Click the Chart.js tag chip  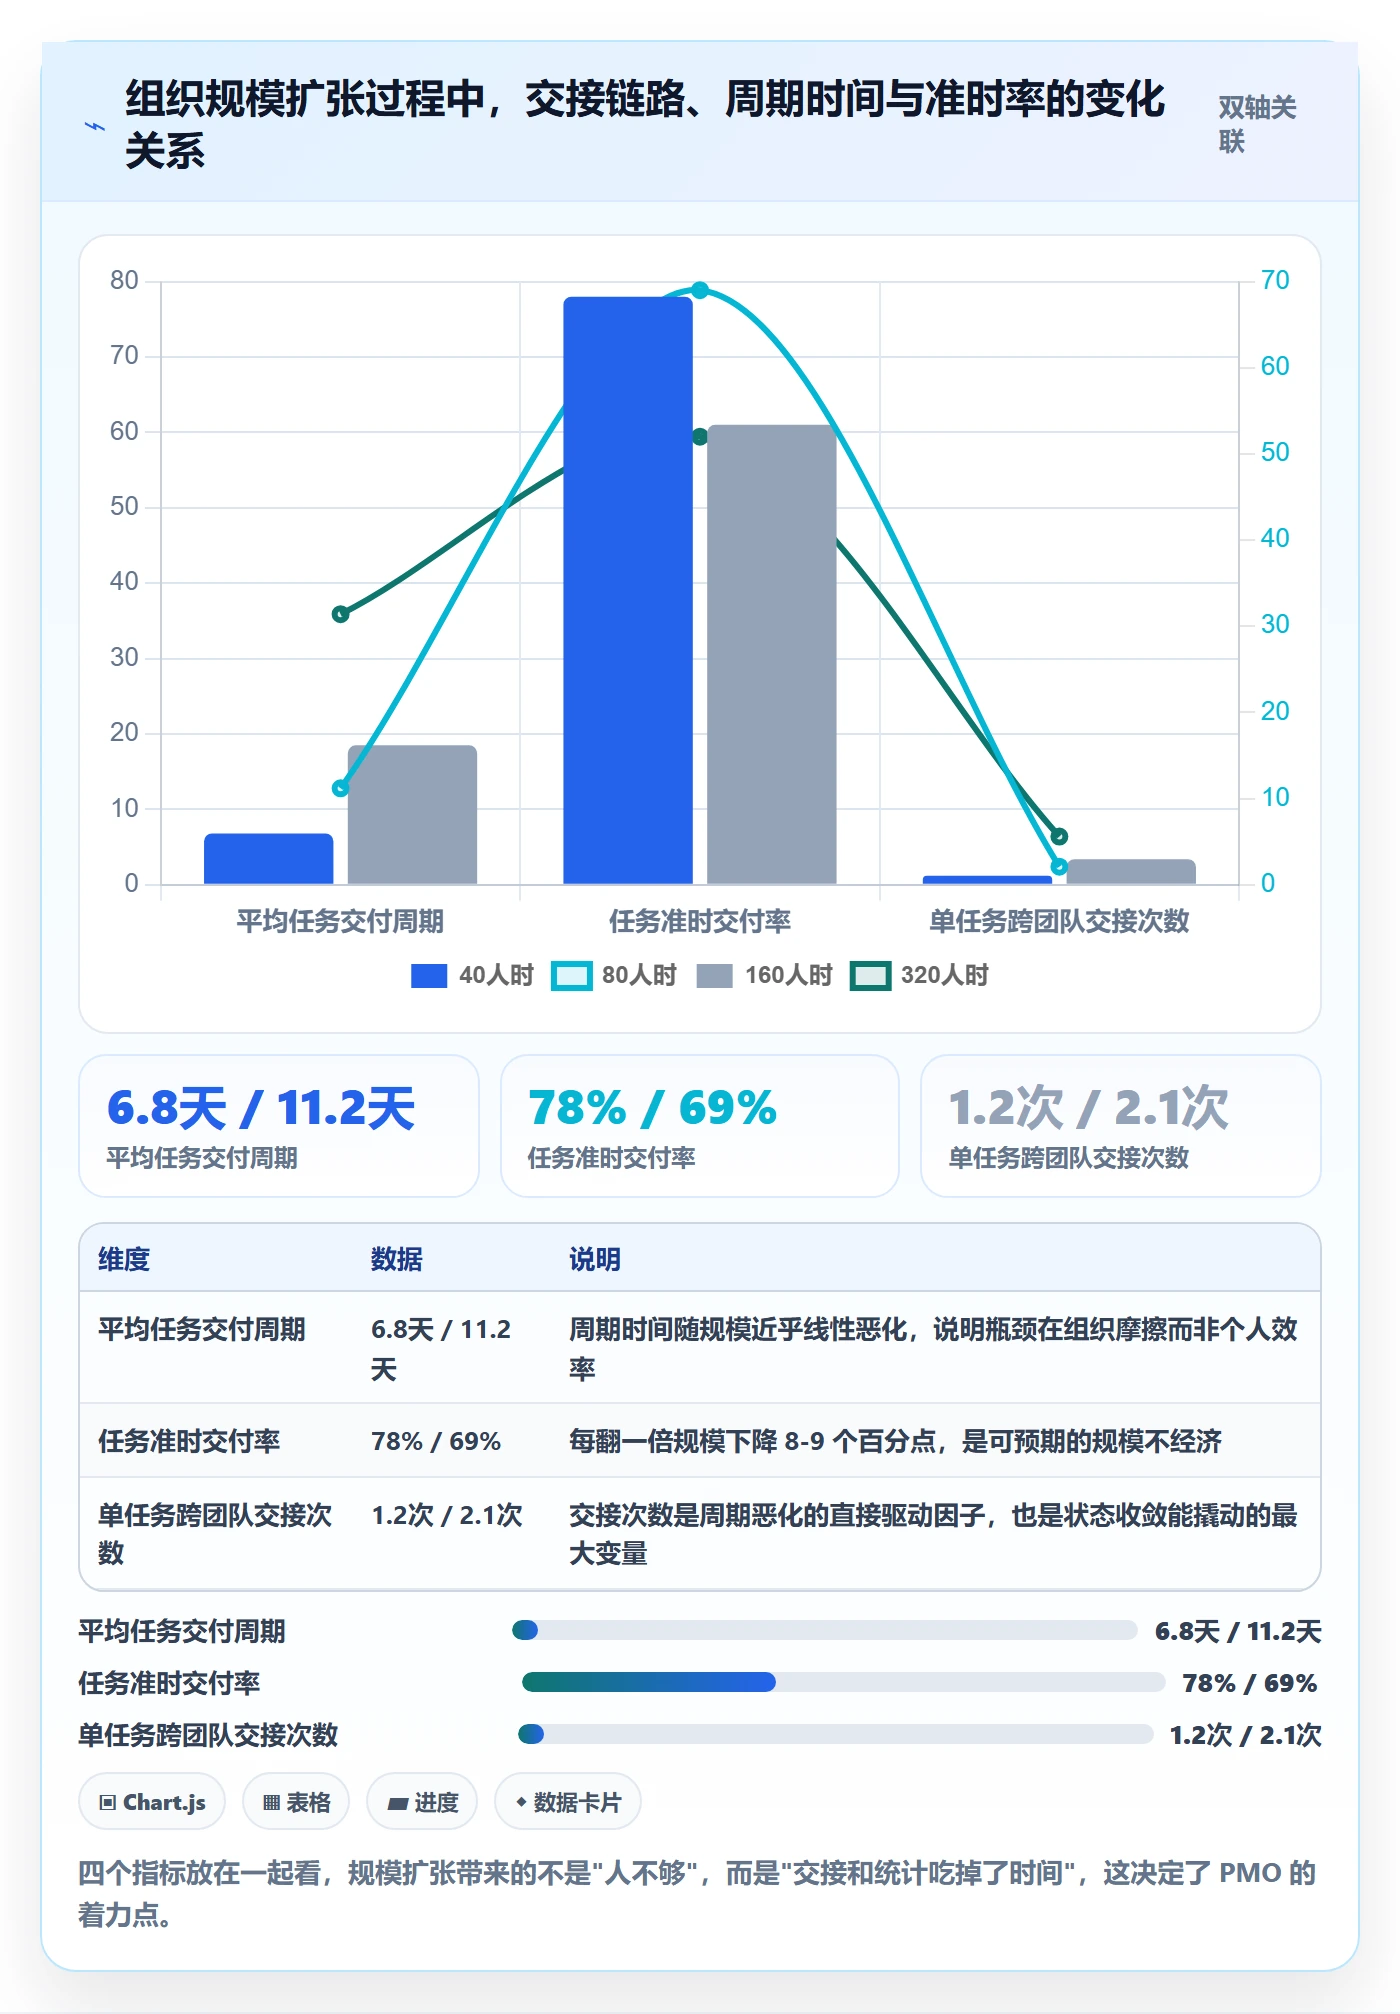[152, 1802]
